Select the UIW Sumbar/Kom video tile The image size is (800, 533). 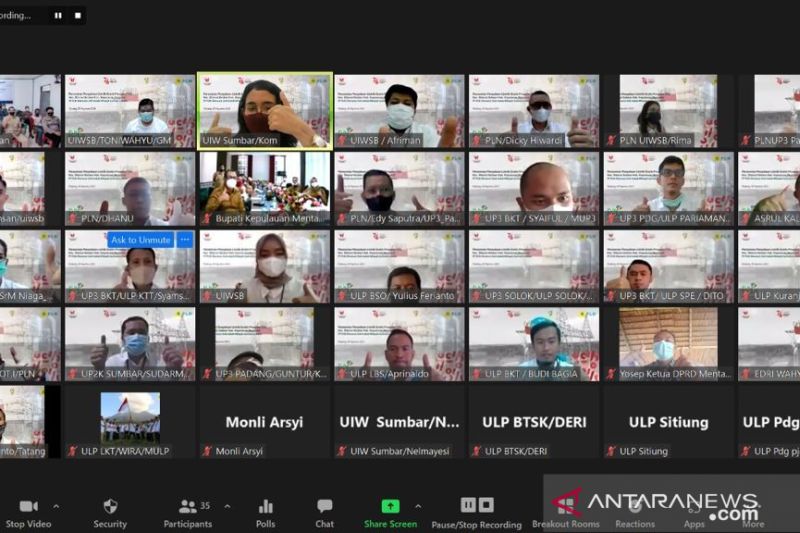click(x=265, y=111)
